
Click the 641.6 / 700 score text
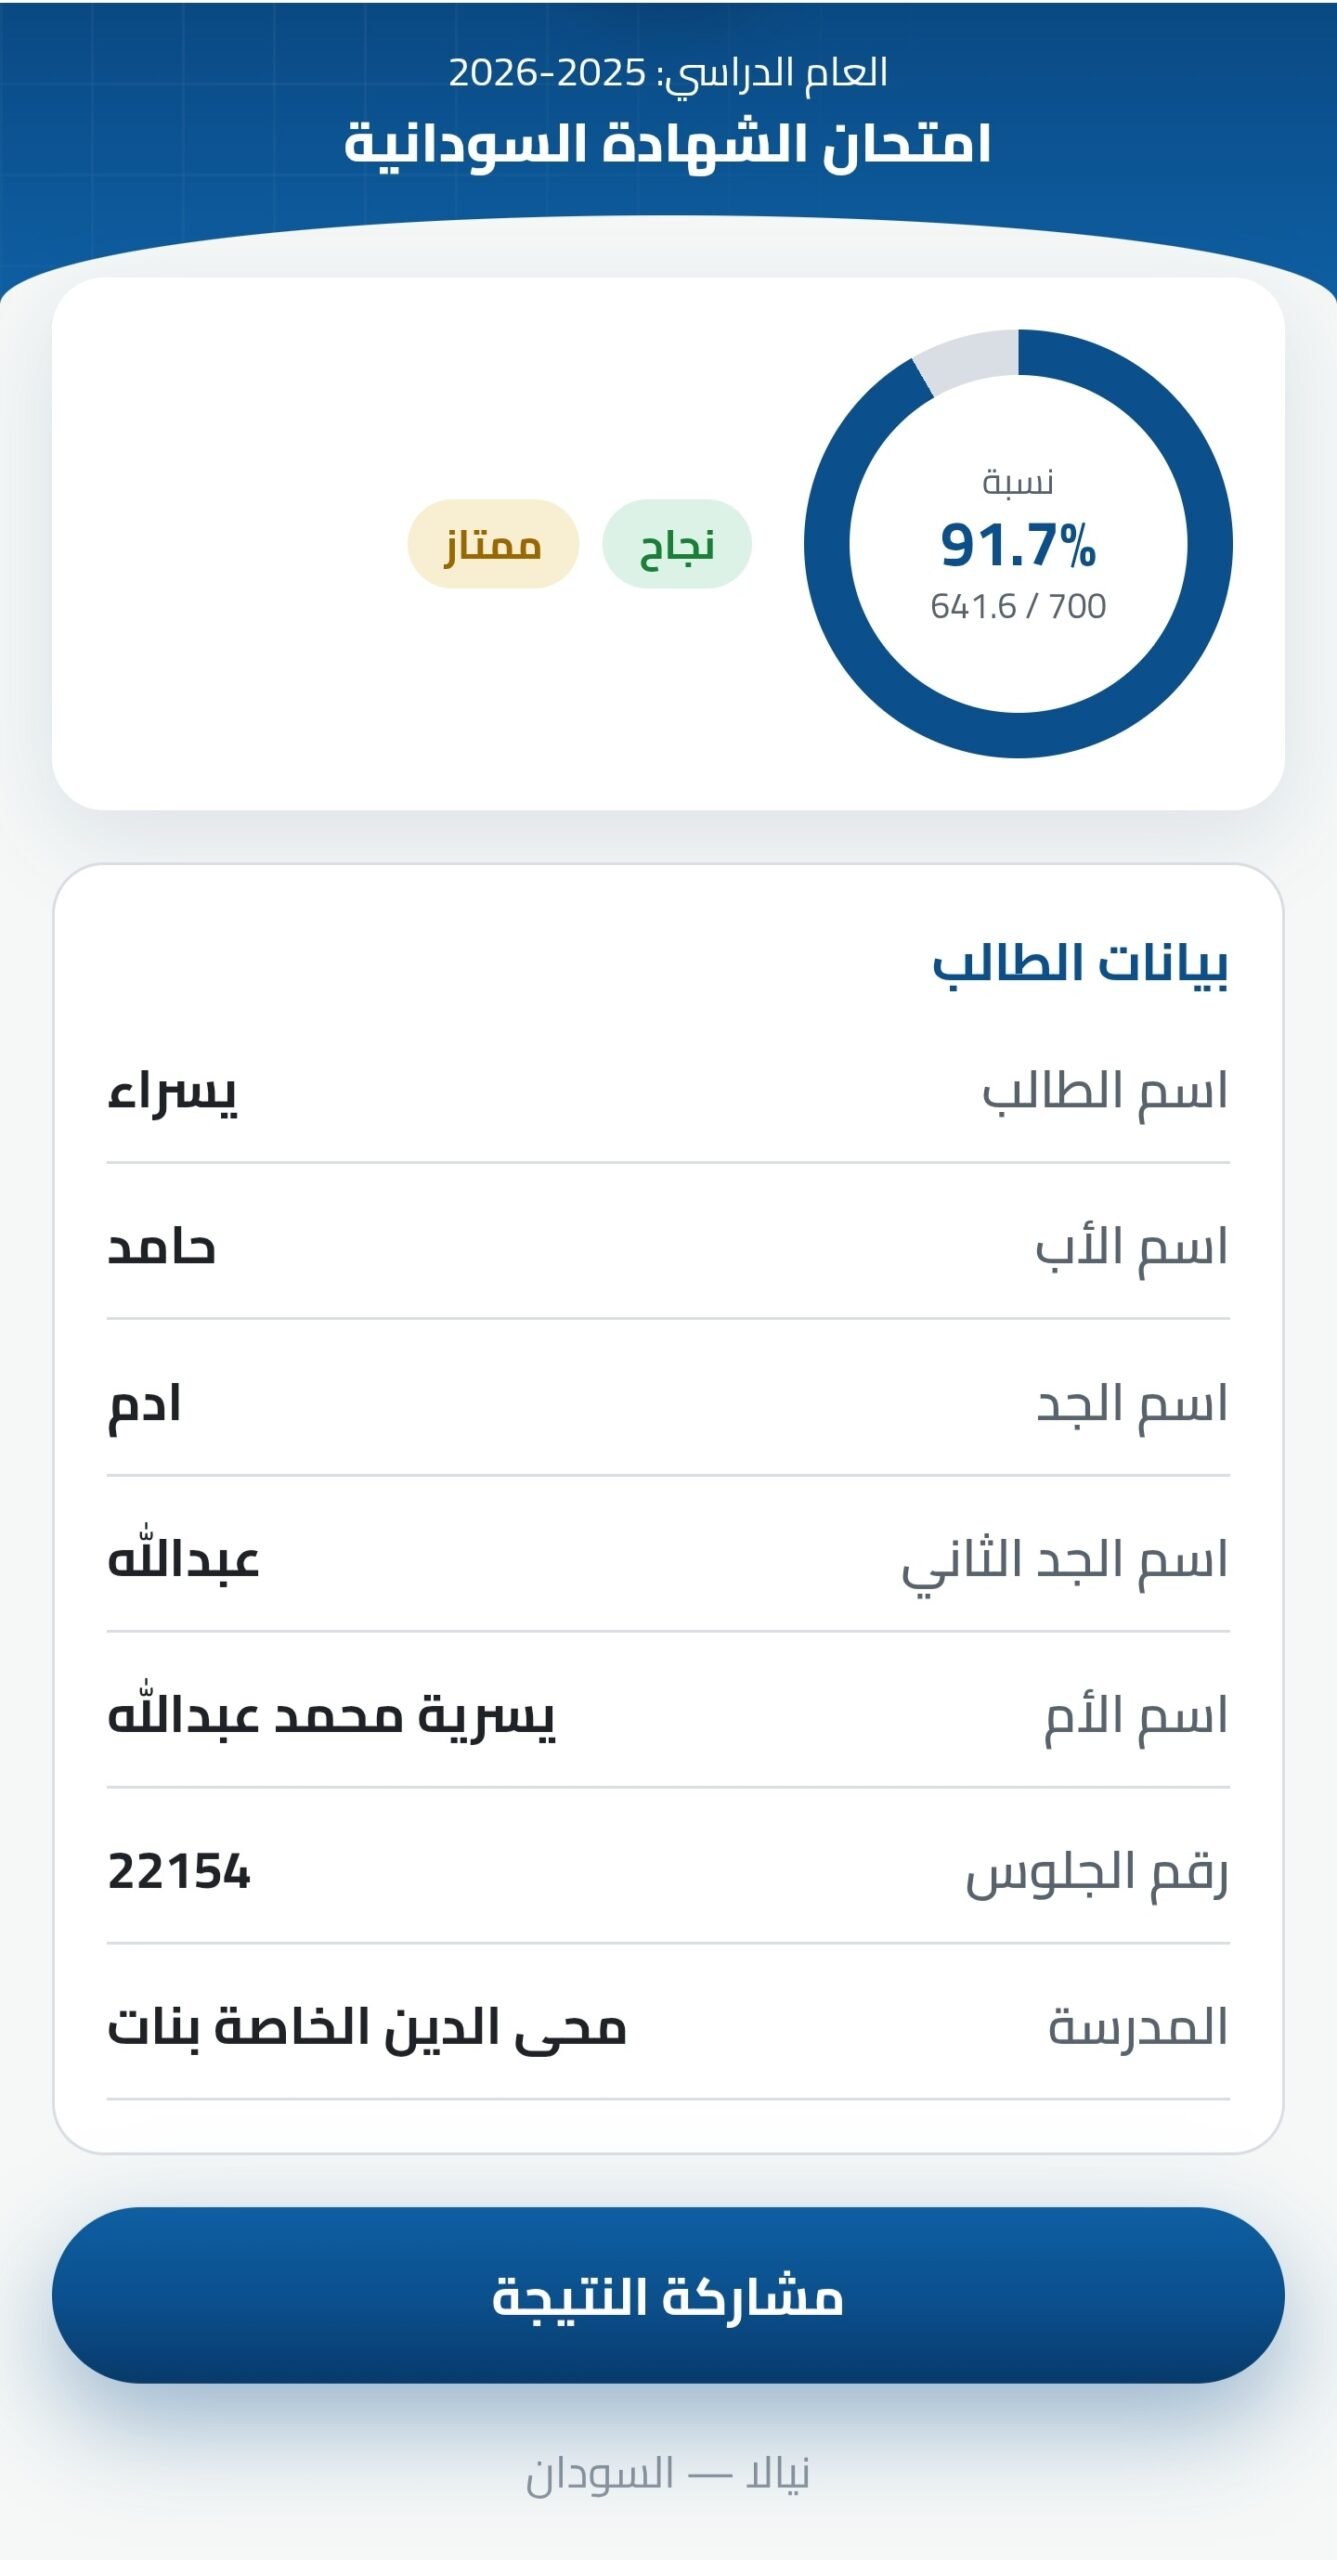tap(1018, 606)
